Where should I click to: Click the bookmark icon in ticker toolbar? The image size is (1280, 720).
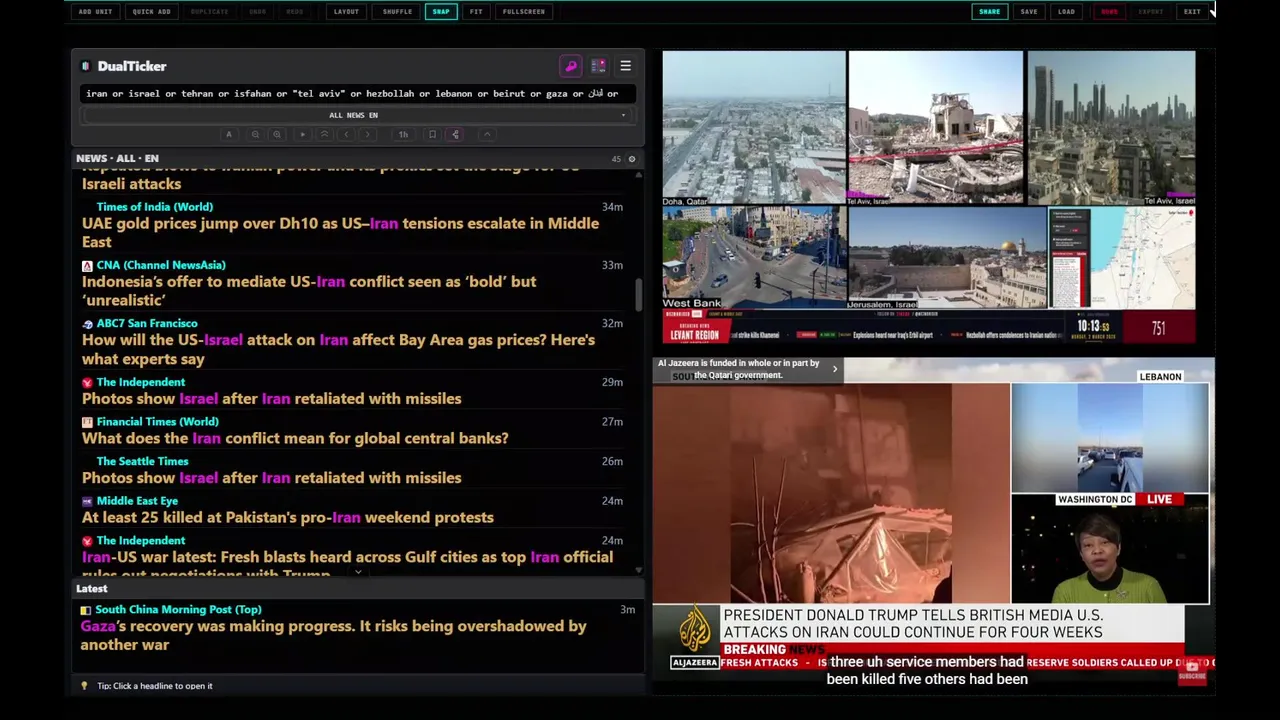[432, 134]
